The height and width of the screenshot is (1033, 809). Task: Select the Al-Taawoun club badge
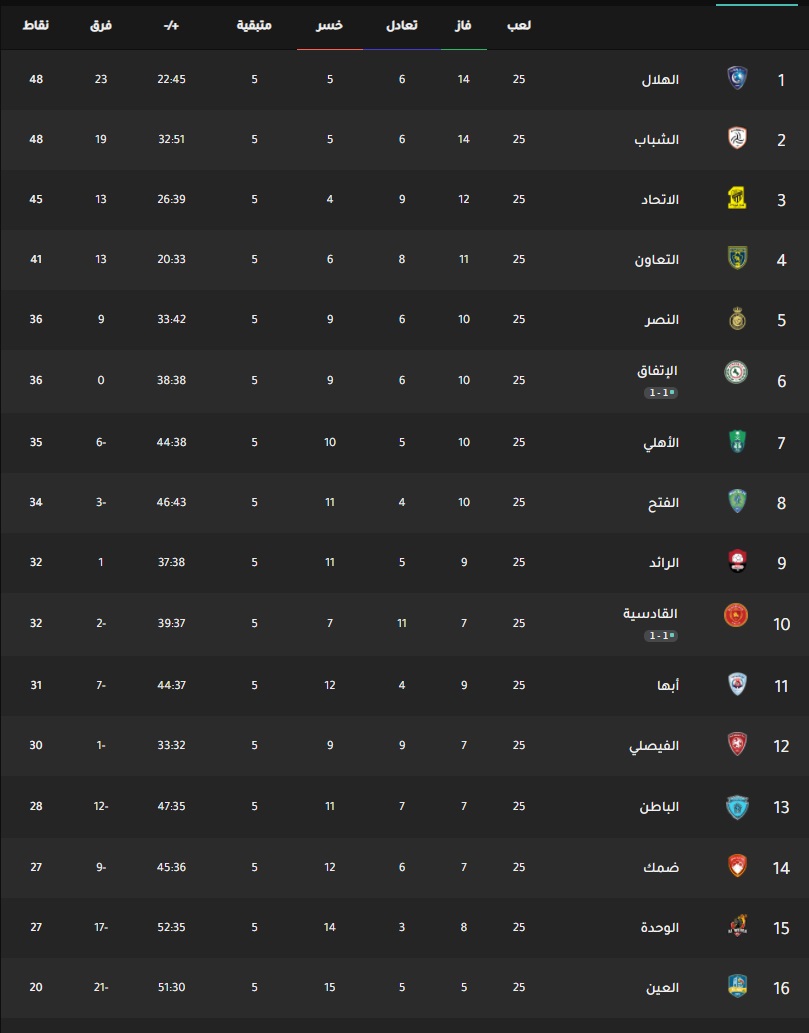[x=737, y=258]
